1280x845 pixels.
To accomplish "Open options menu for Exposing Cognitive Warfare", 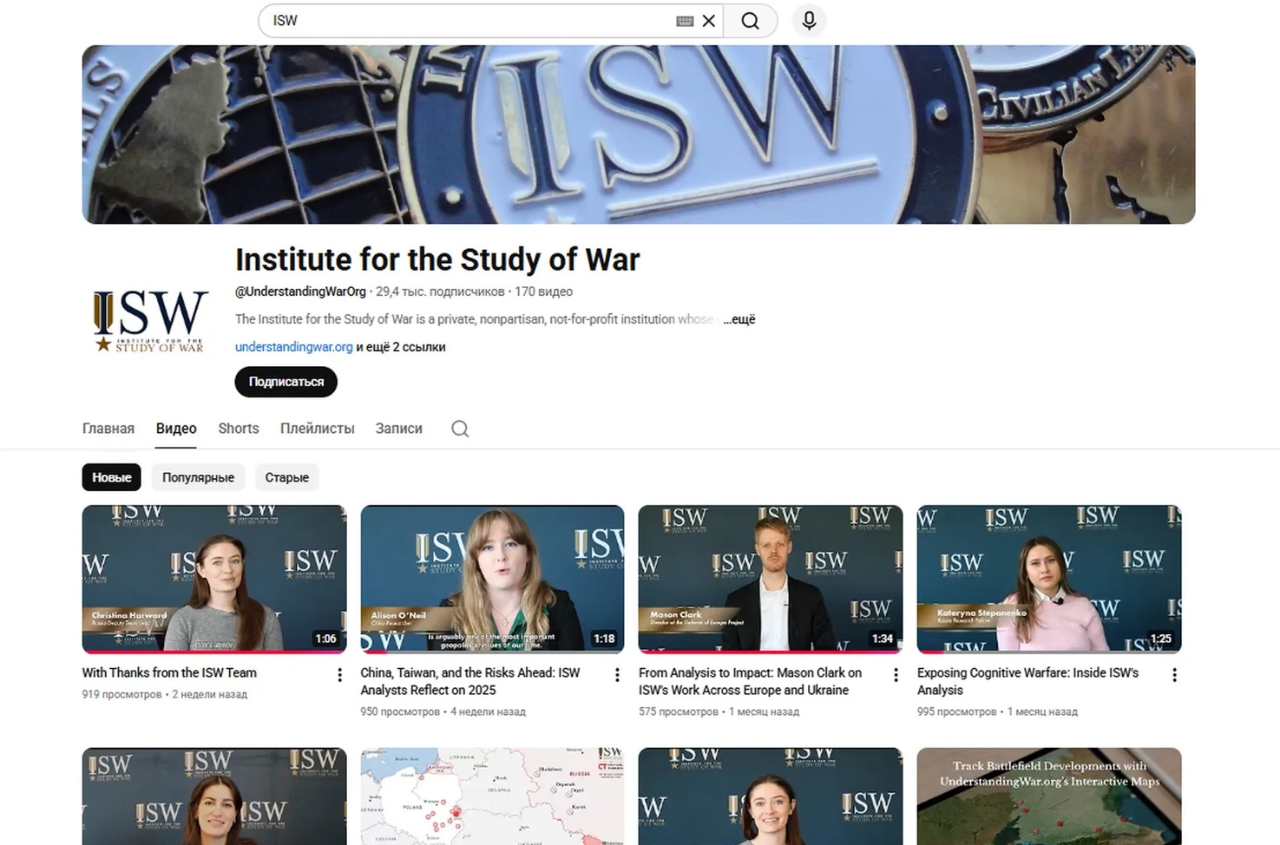I will pos(1174,675).
